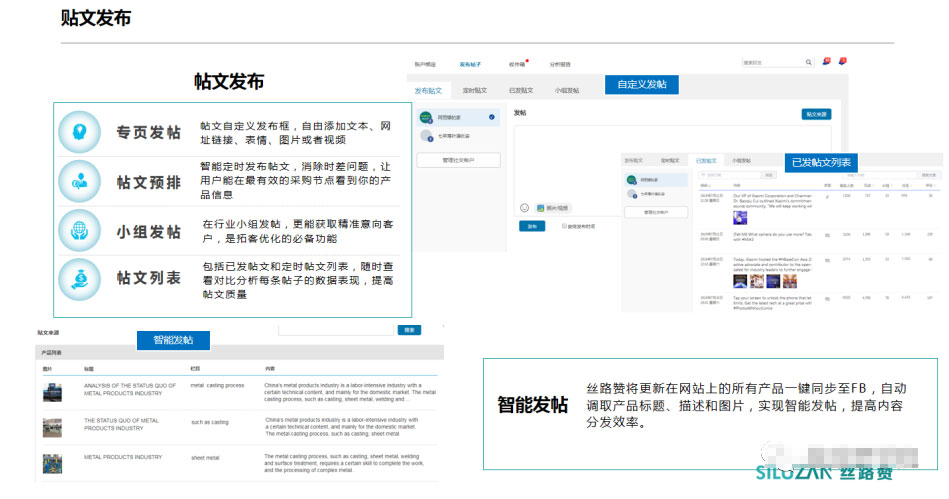Click the 图片/视频 upload button
Screen dimensions: 949x499
pos(552,208)
